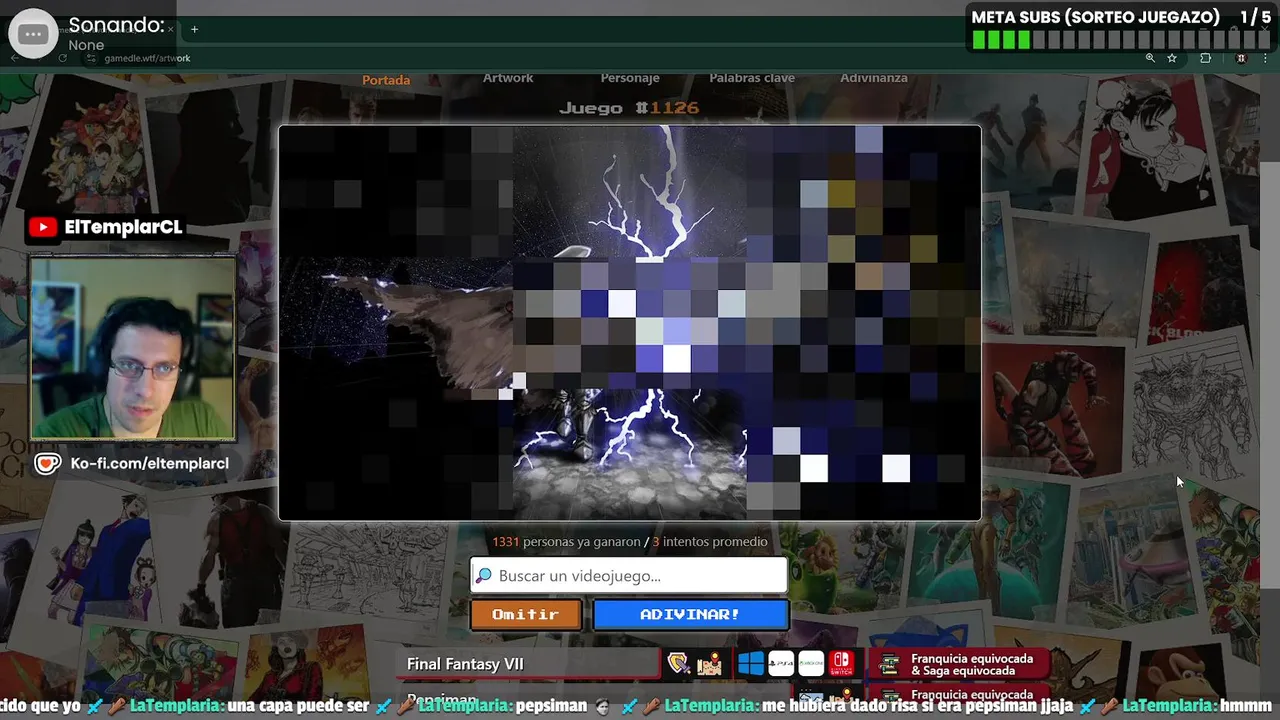Viewport: 1280px width, 720px height.
Task: Click the browser zoom magnifier icon
Action: click(1150, 58)
